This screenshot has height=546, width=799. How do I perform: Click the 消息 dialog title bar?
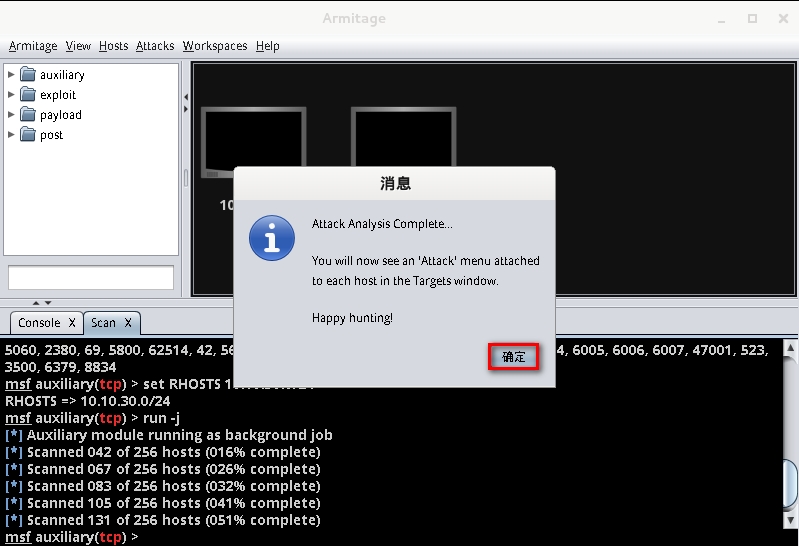[x=394, y=184]
